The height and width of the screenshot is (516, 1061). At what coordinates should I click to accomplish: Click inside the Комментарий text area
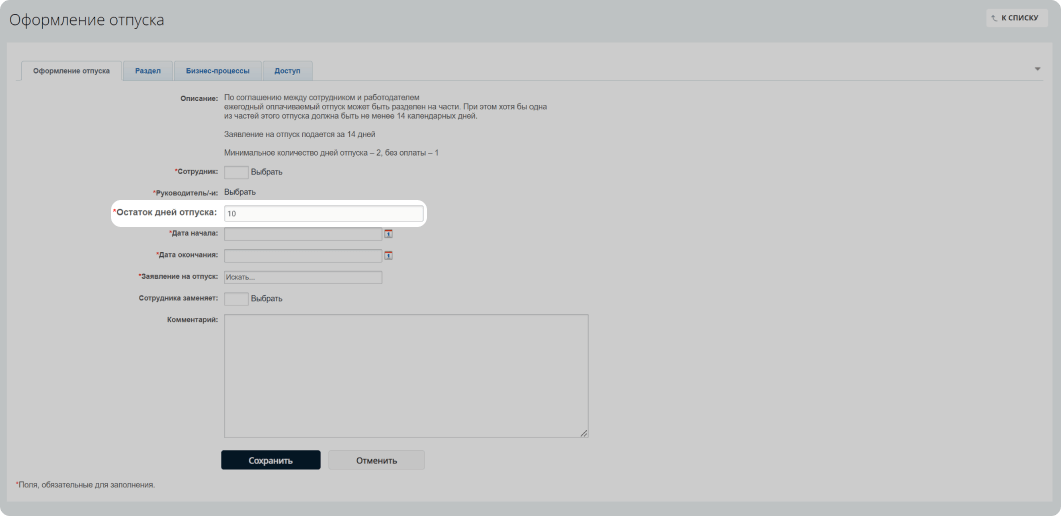405,375
